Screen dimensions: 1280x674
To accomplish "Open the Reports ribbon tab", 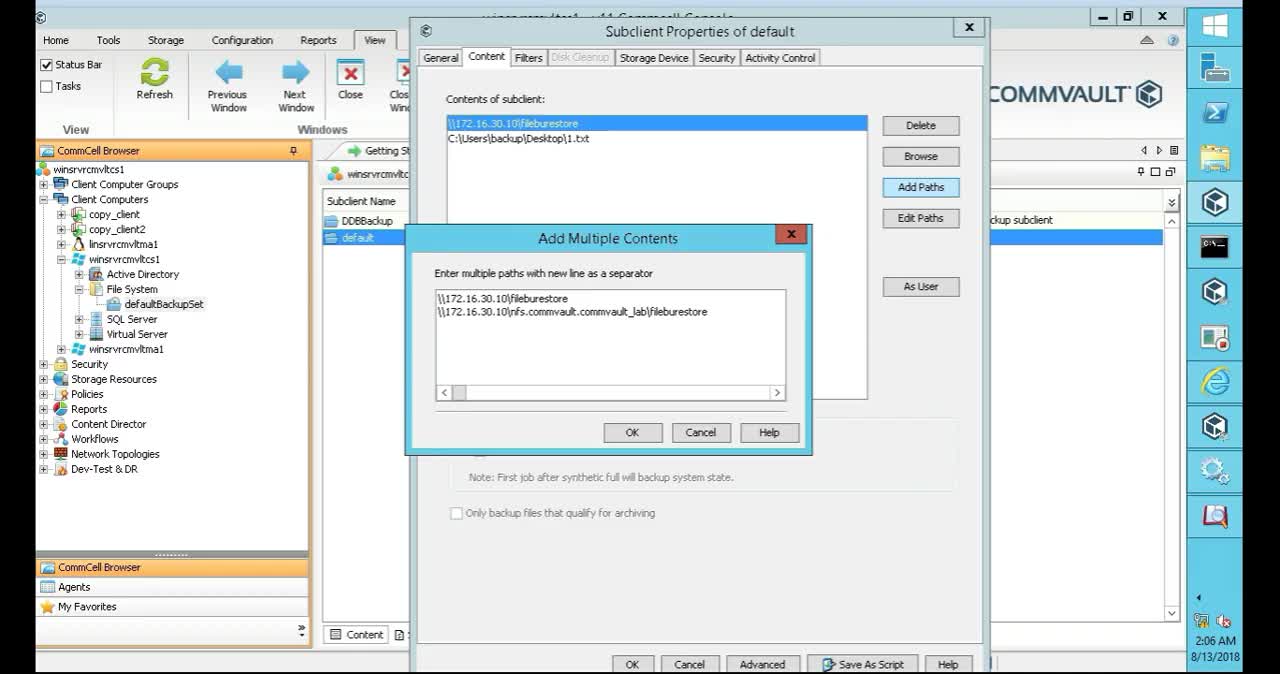I will tap(318, 40).
